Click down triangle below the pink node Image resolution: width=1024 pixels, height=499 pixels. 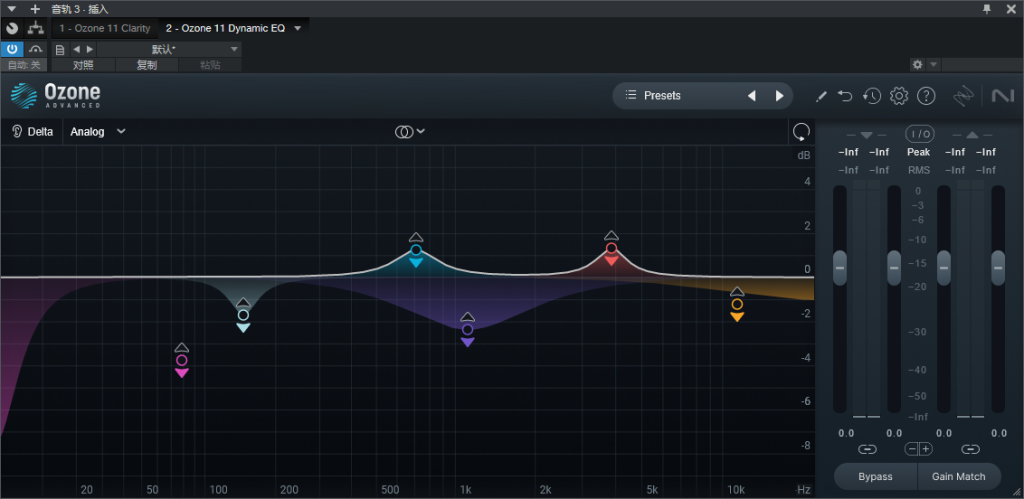pos(182,373)
